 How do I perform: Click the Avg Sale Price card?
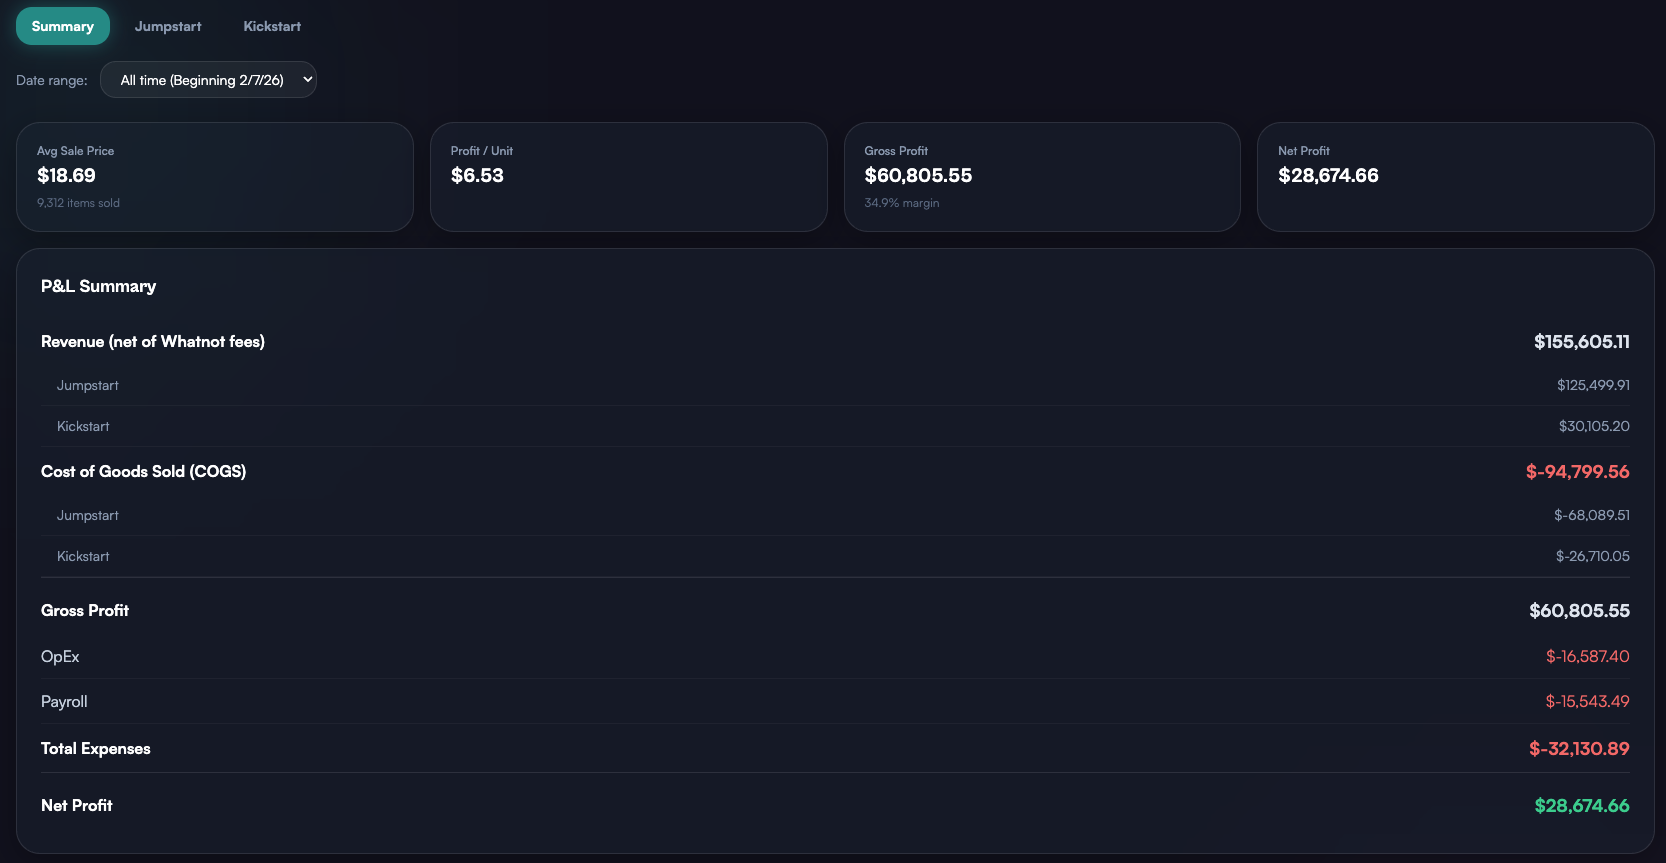pyautogui.click(x=215, y=177)
